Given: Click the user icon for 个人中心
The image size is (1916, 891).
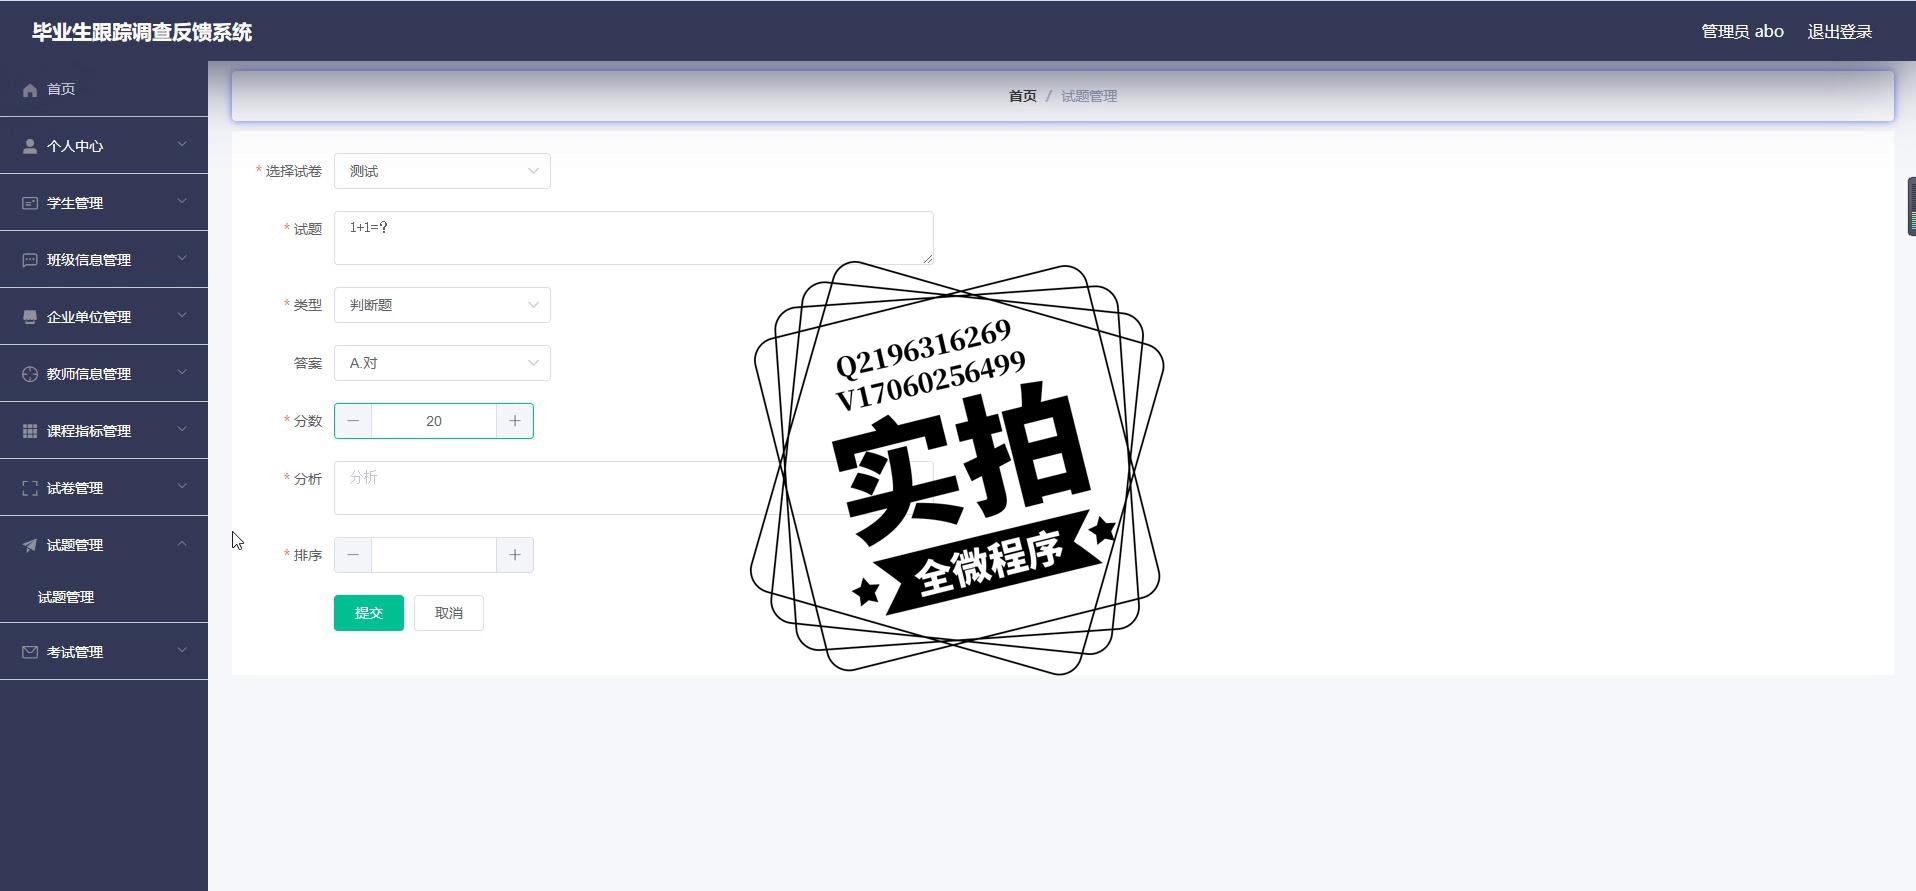Looking at the screenshot, I should coord(30,146).
